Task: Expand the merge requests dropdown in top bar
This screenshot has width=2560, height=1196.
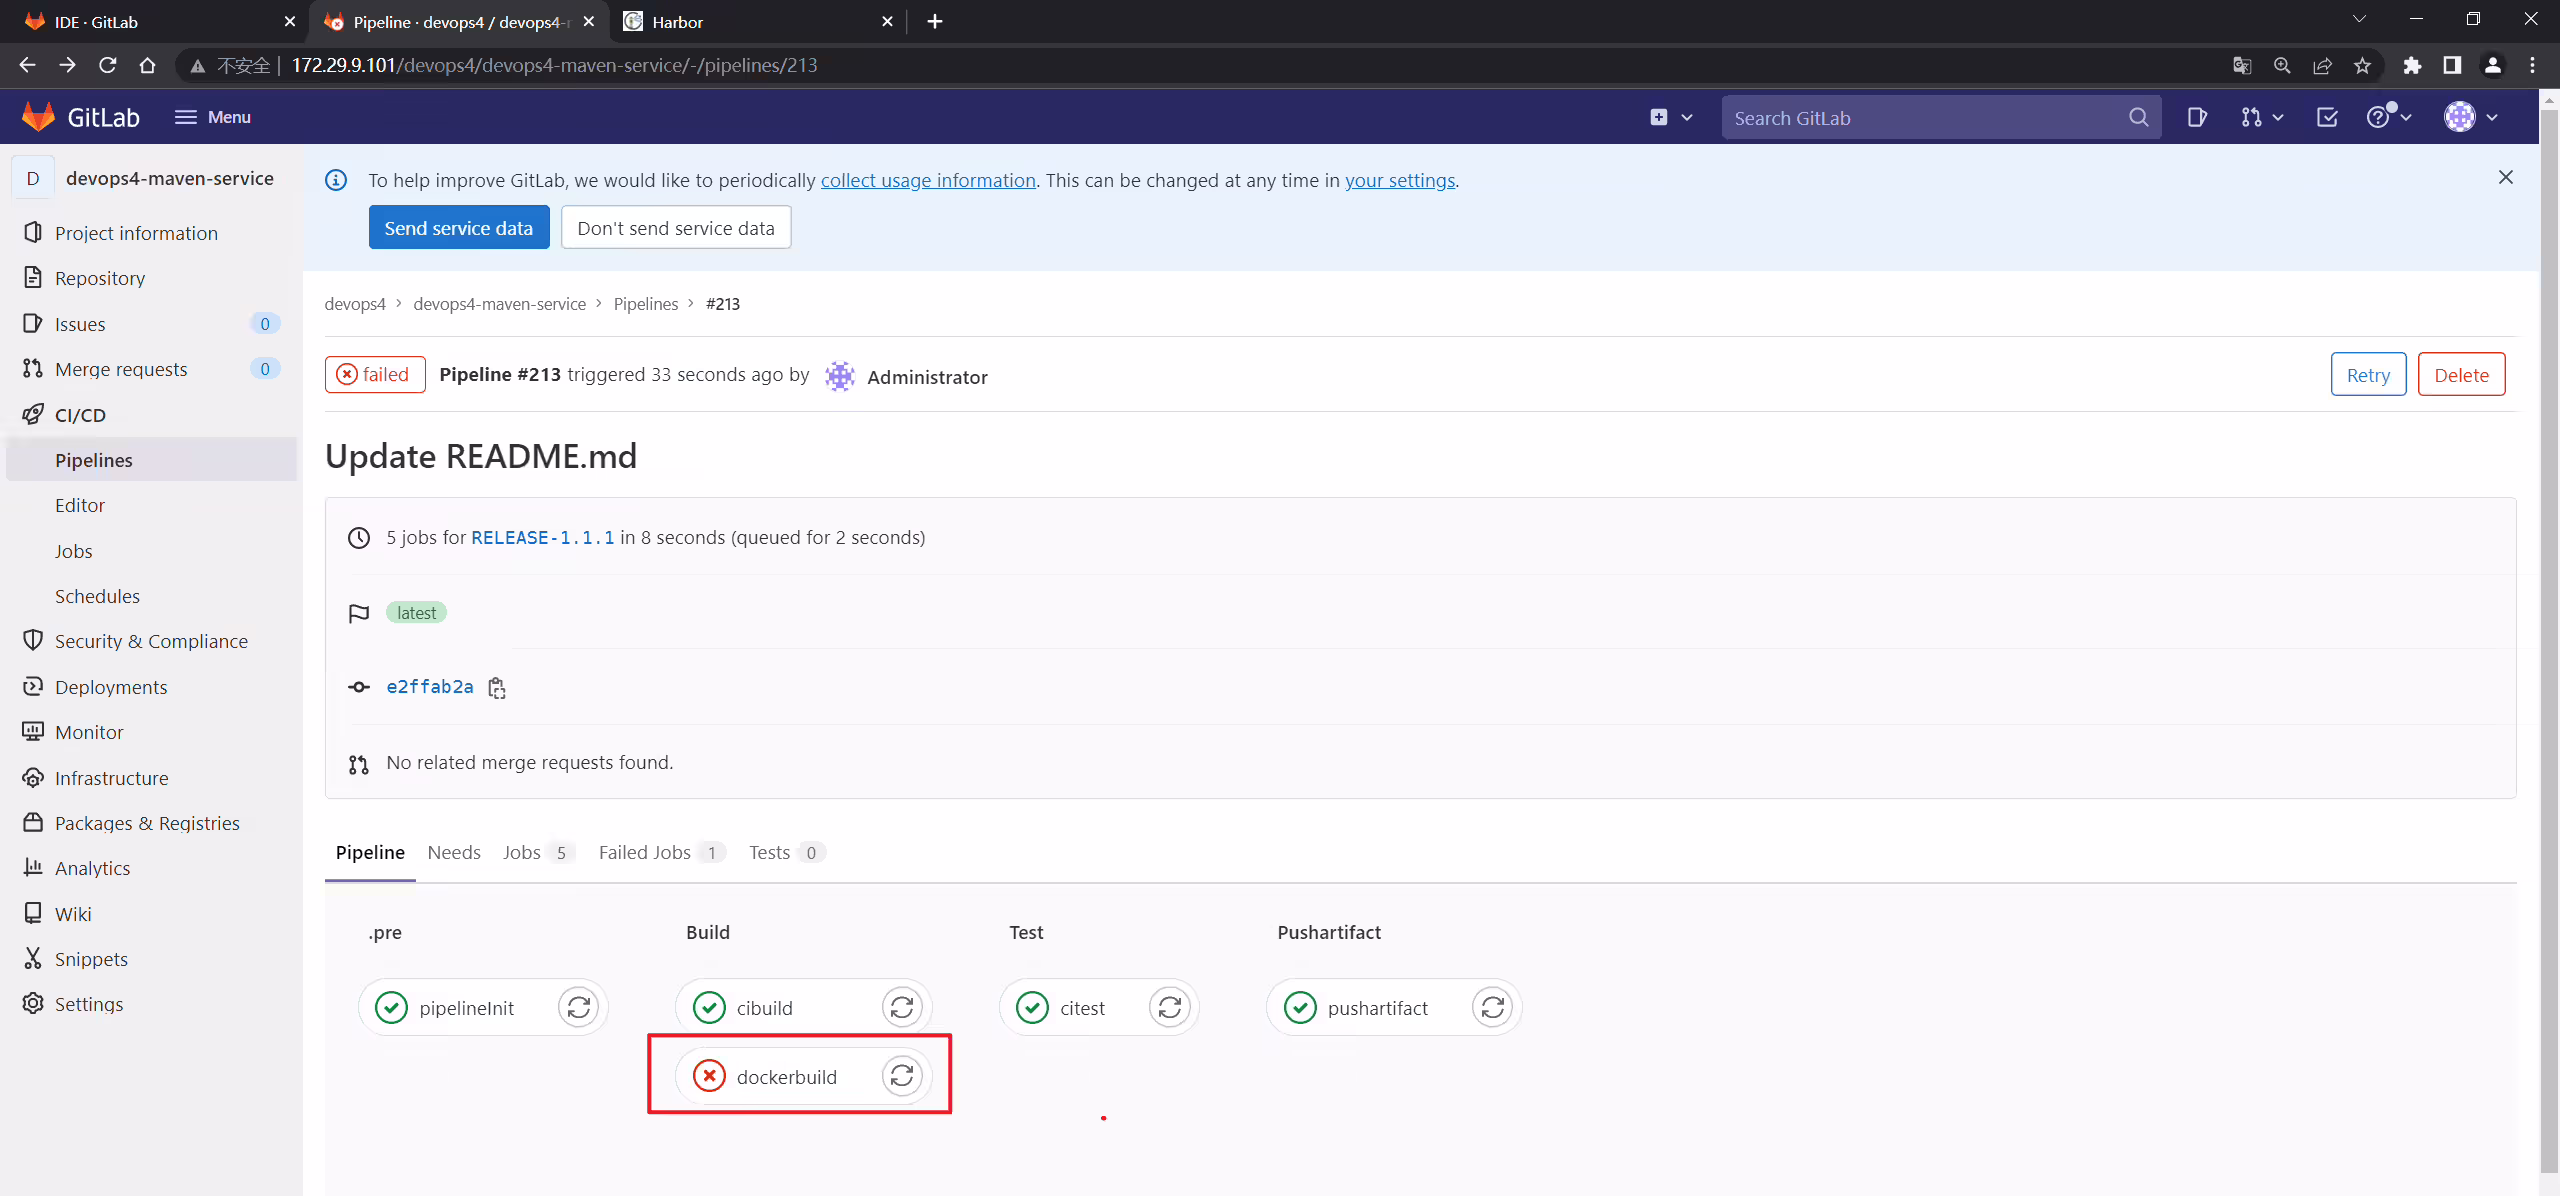Action: [2262, 117]
